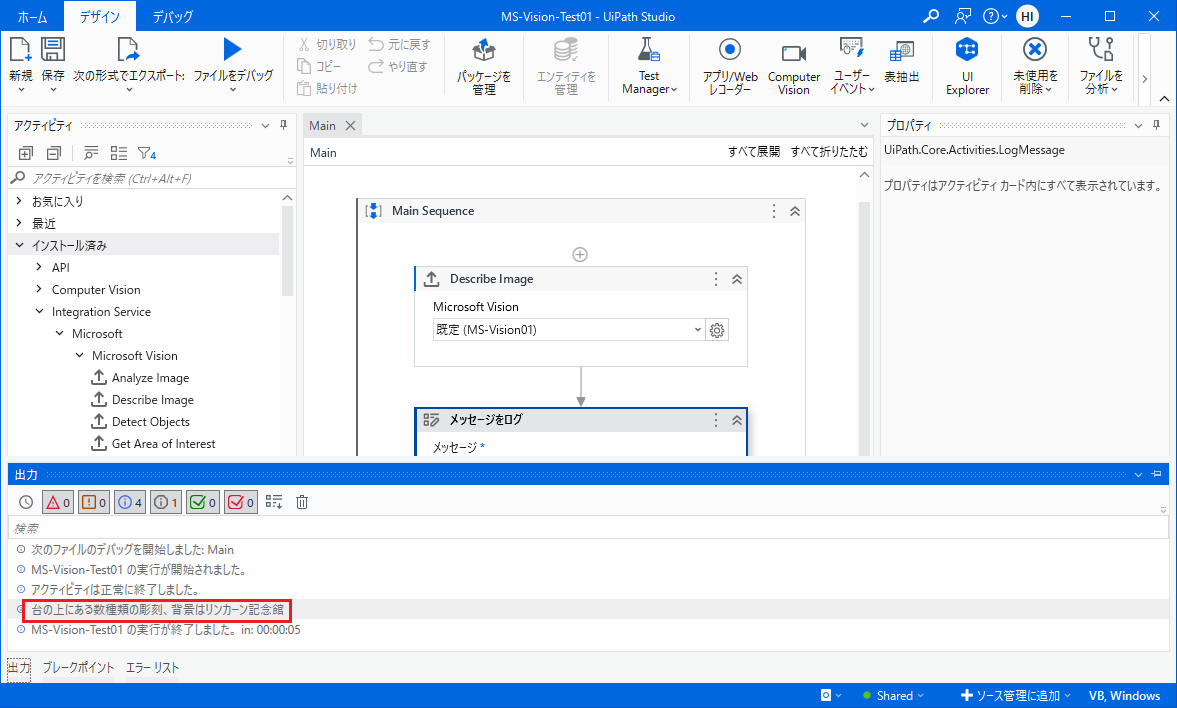
Task: Click the HI user avatar
Action: (x=1027, y=16)
